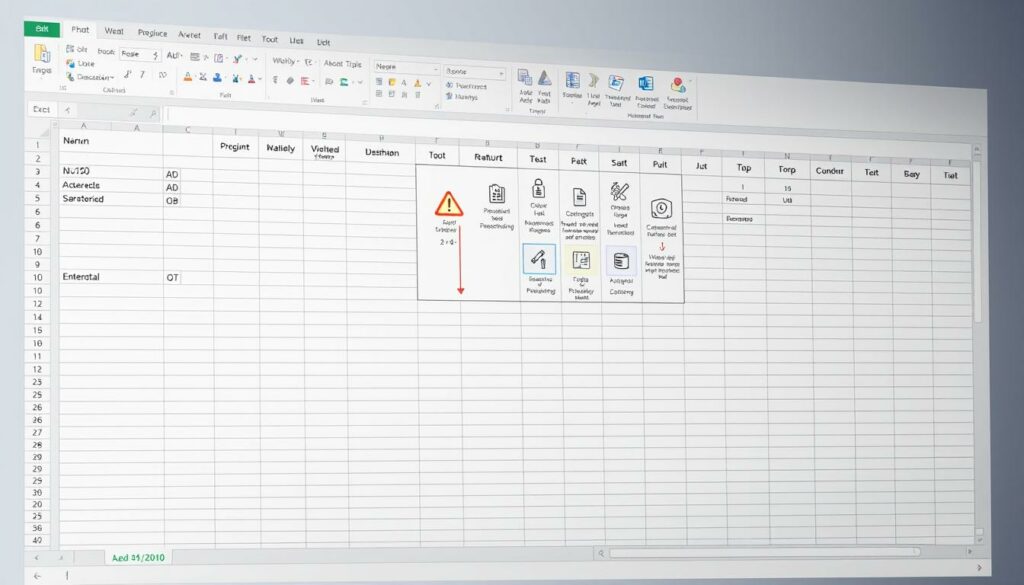Select the header cell Rafiurt
This screenshot has width=1024, height=585.
pos(488,157)
